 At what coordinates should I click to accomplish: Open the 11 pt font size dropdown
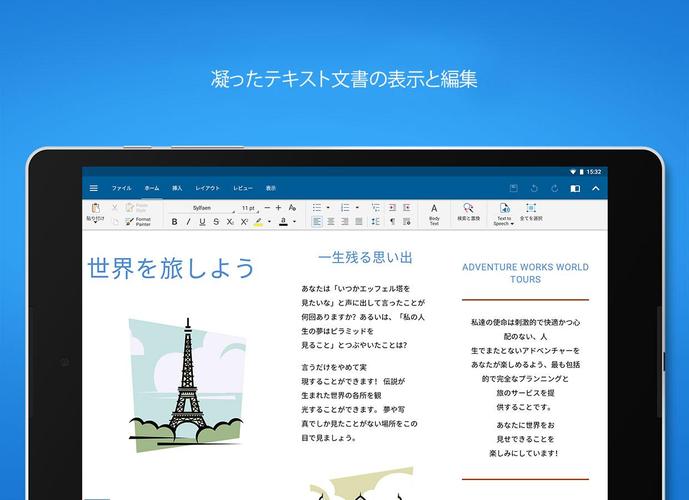(248, 208)
